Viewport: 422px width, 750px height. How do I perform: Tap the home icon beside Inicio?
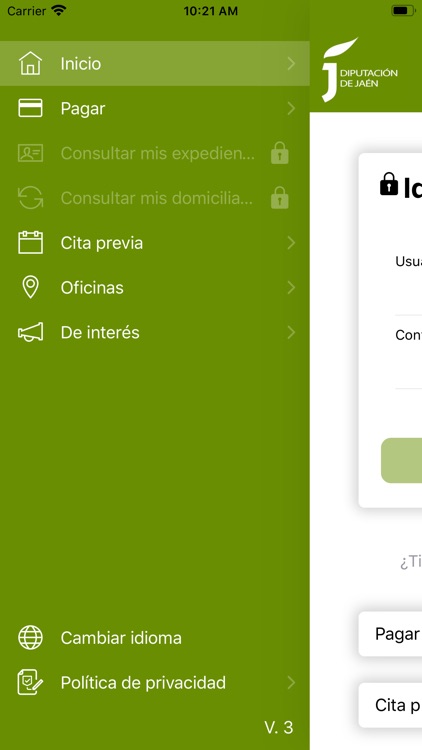[30, 64]
